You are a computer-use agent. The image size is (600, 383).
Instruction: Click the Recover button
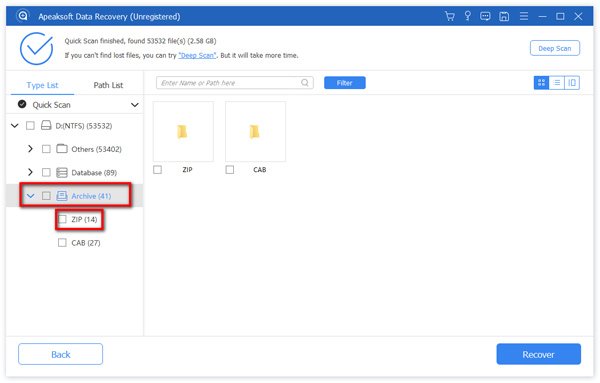click(538, 354)
